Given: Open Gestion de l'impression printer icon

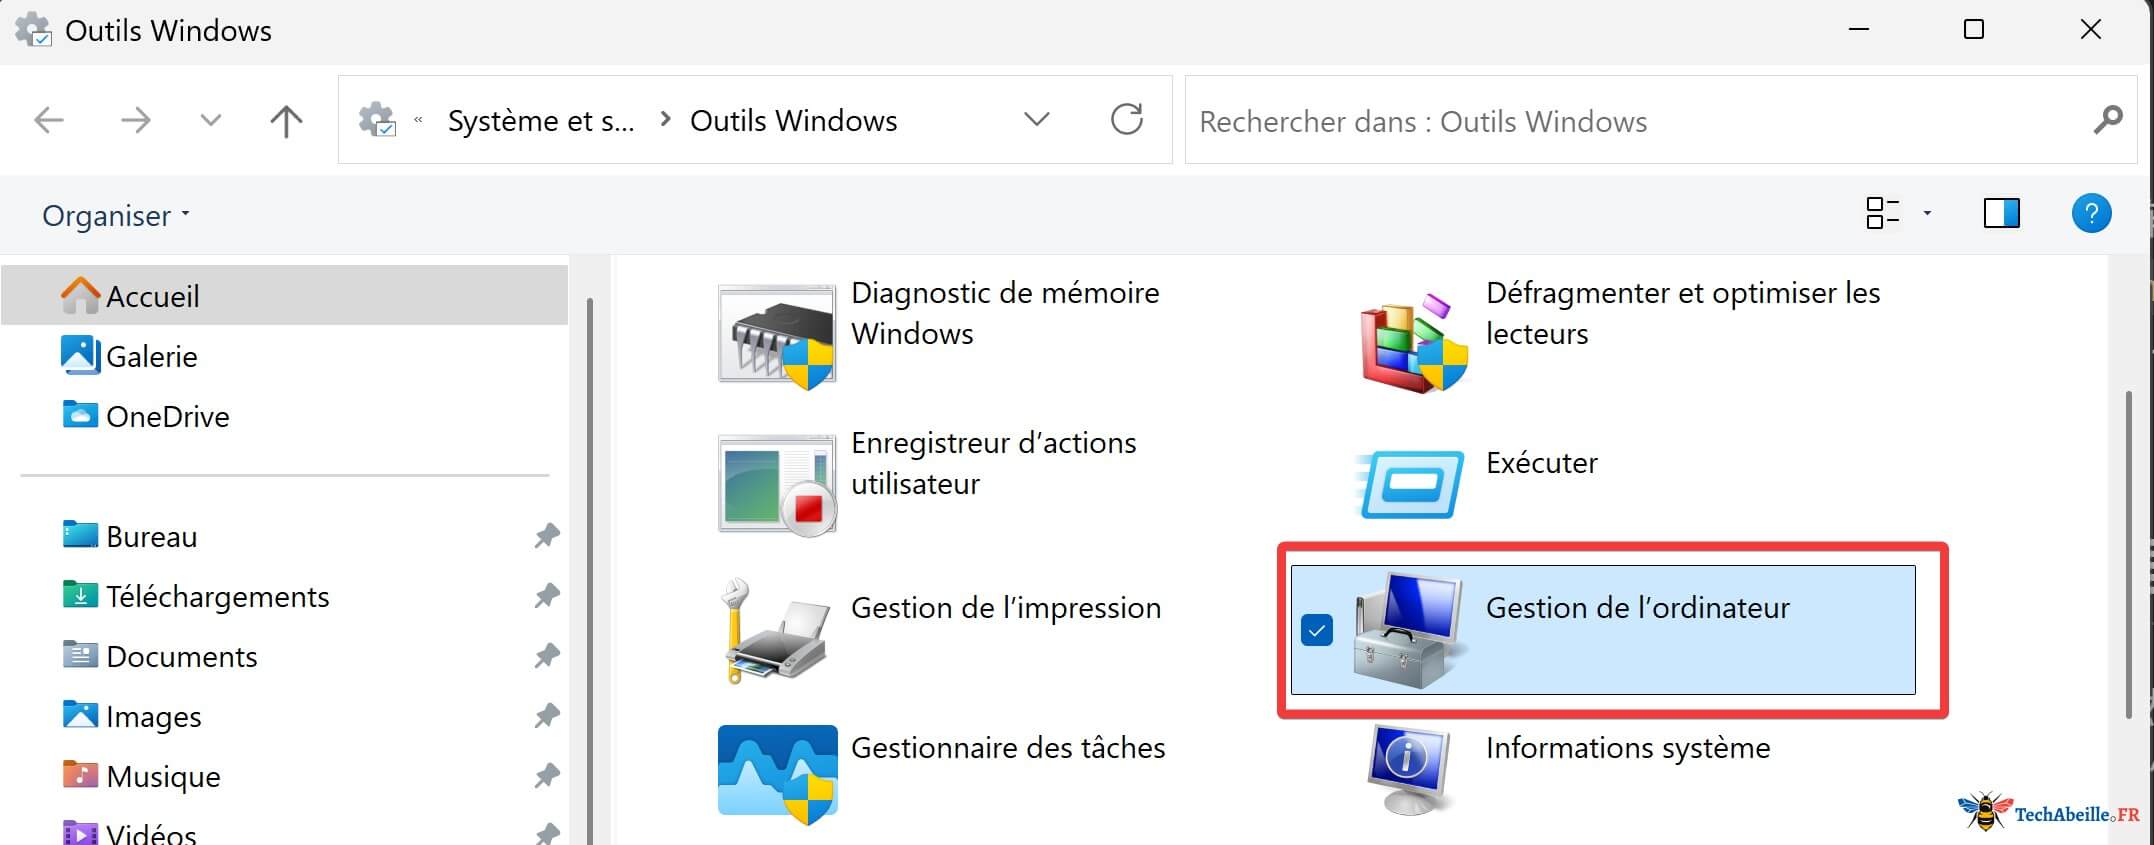Looking at the screenshot, I should point(775,631).
